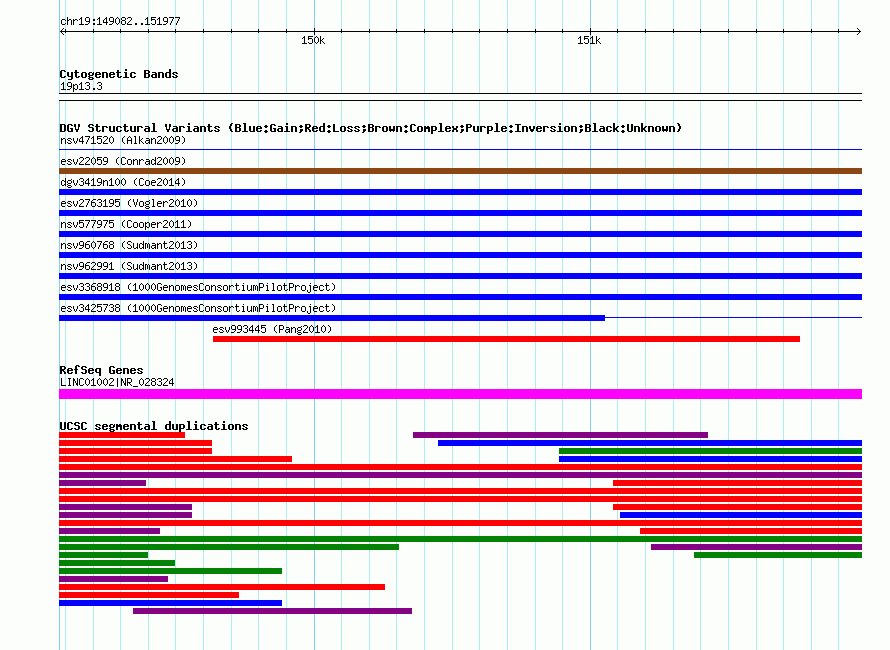Image resolution: width=890 pixels, height=650 pixels.
Task: Open nsv962991 (Sudmant2013) label
Action: coord(129,266)
